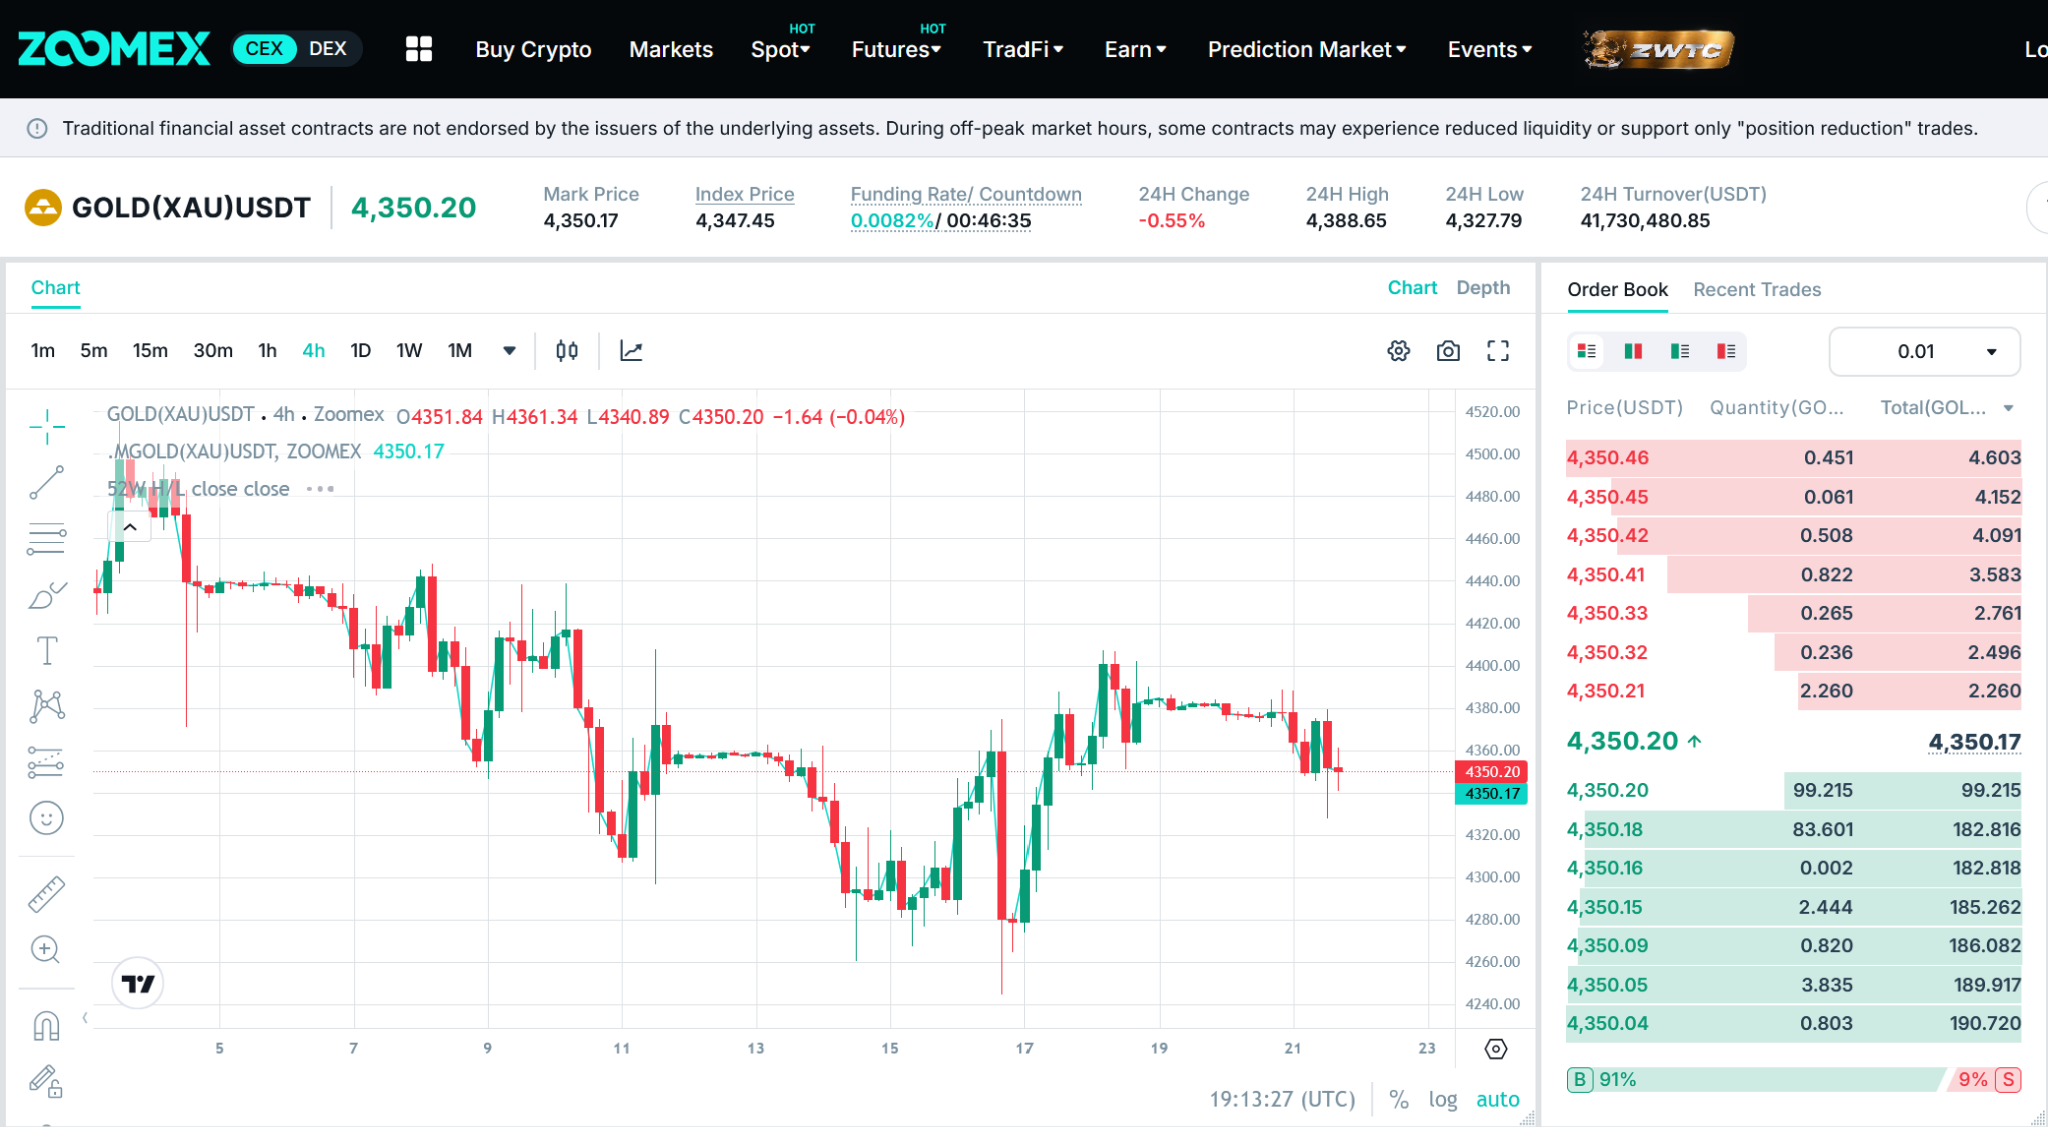
Task: Open the Total column unit dropdown
Action: (2009, 408)
